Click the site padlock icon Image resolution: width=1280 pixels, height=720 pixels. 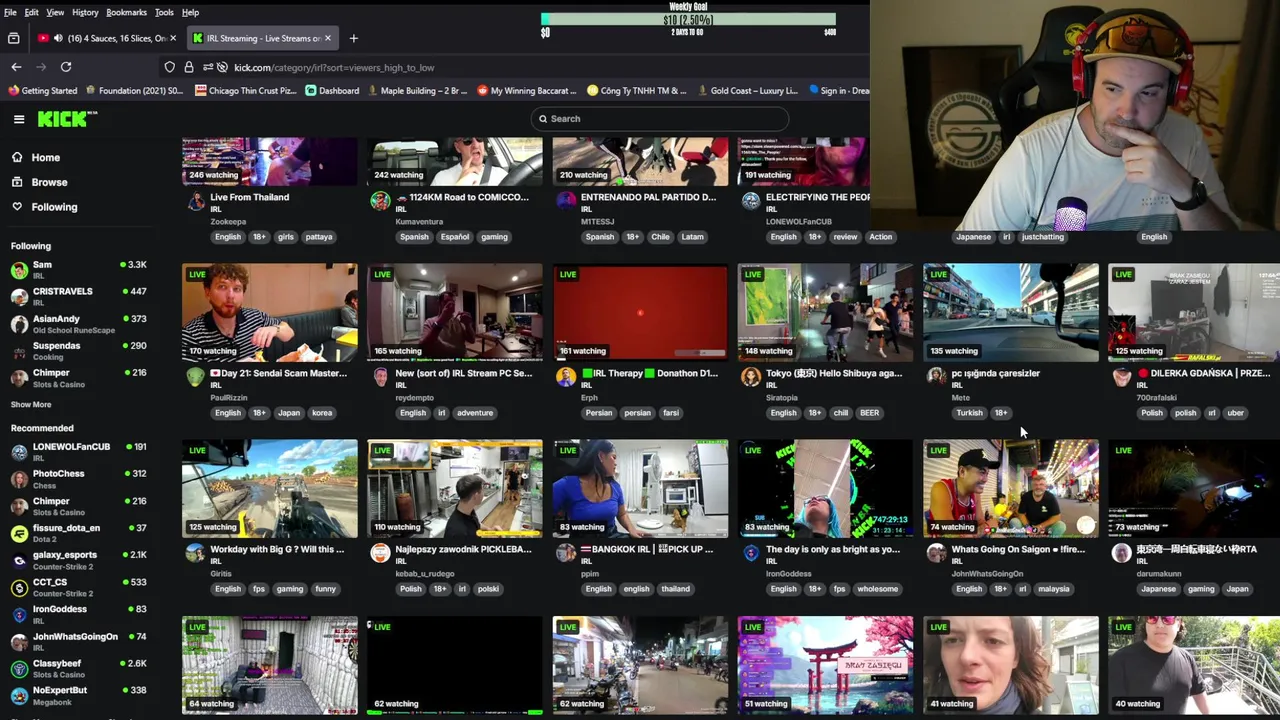click(x=188, y=67)
